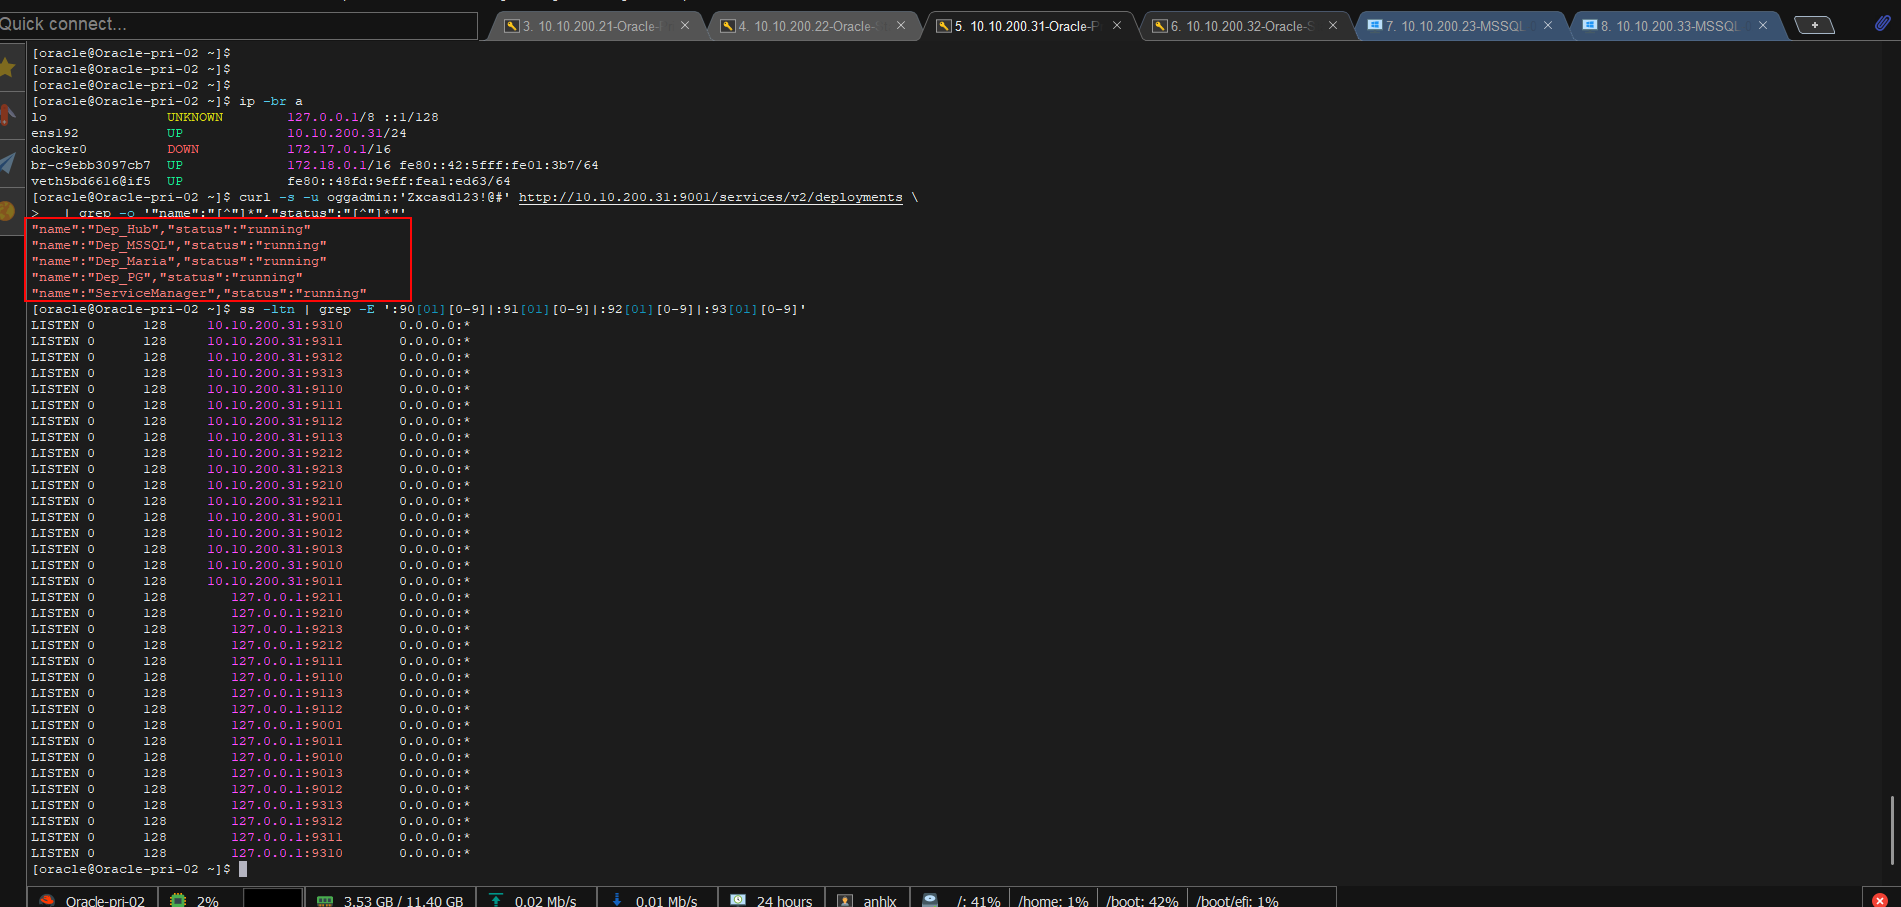Click the upload arrow icon at 0.02 Mb/s
This screenshot has width=1901, height=907.
pos(496,900)
